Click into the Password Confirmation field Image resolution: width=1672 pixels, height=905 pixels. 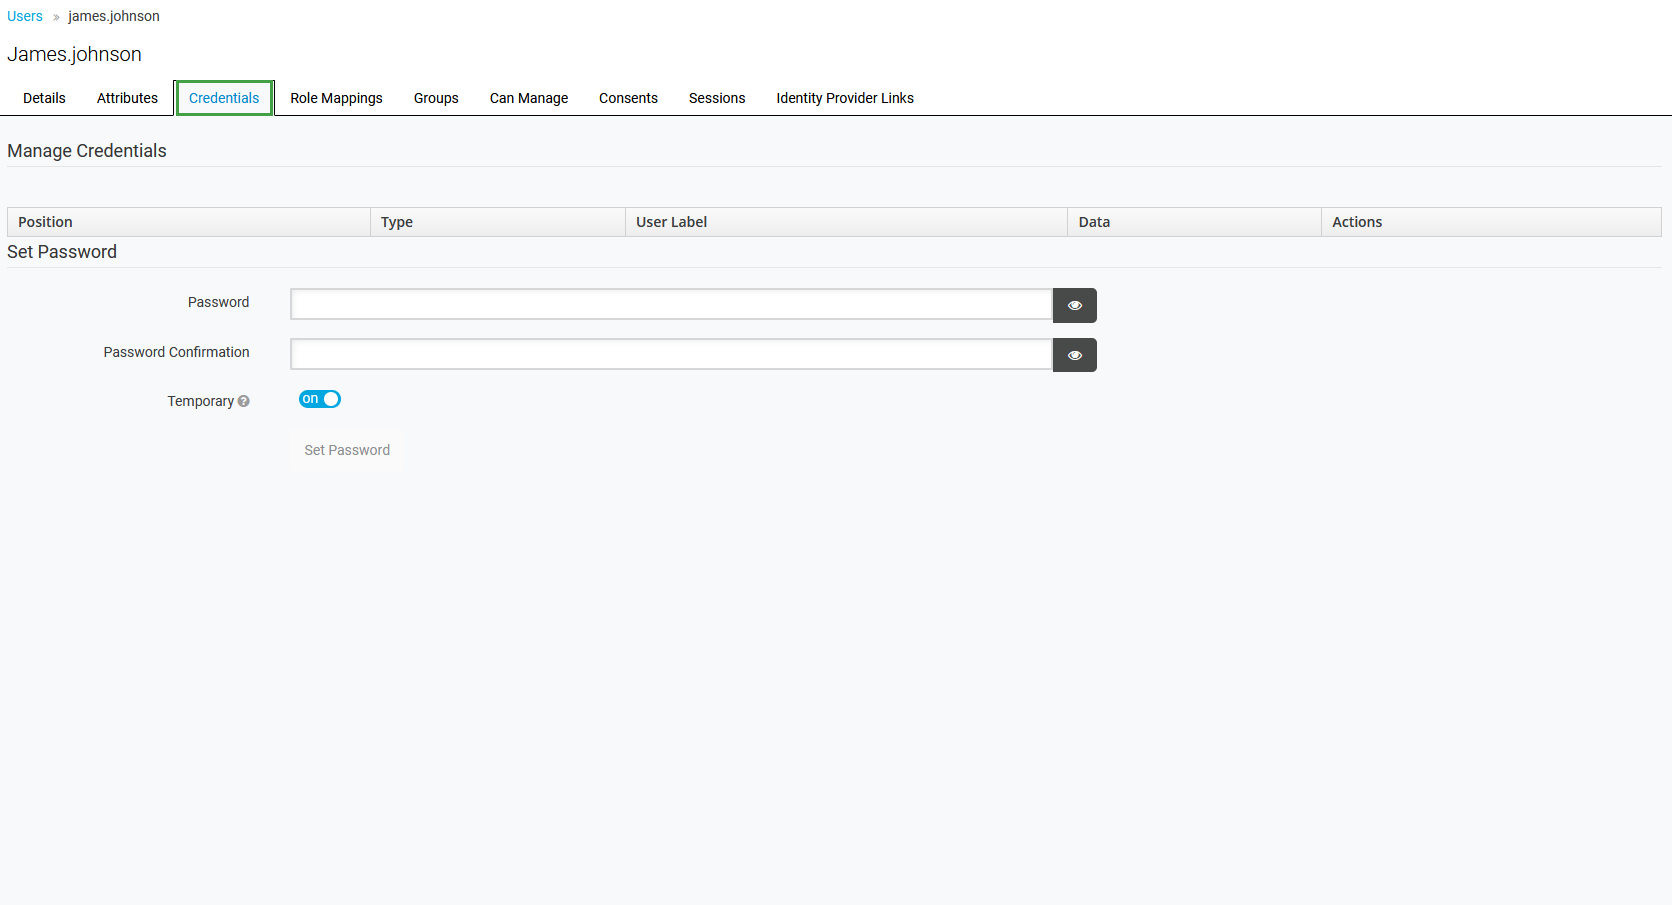click(671, 355)
